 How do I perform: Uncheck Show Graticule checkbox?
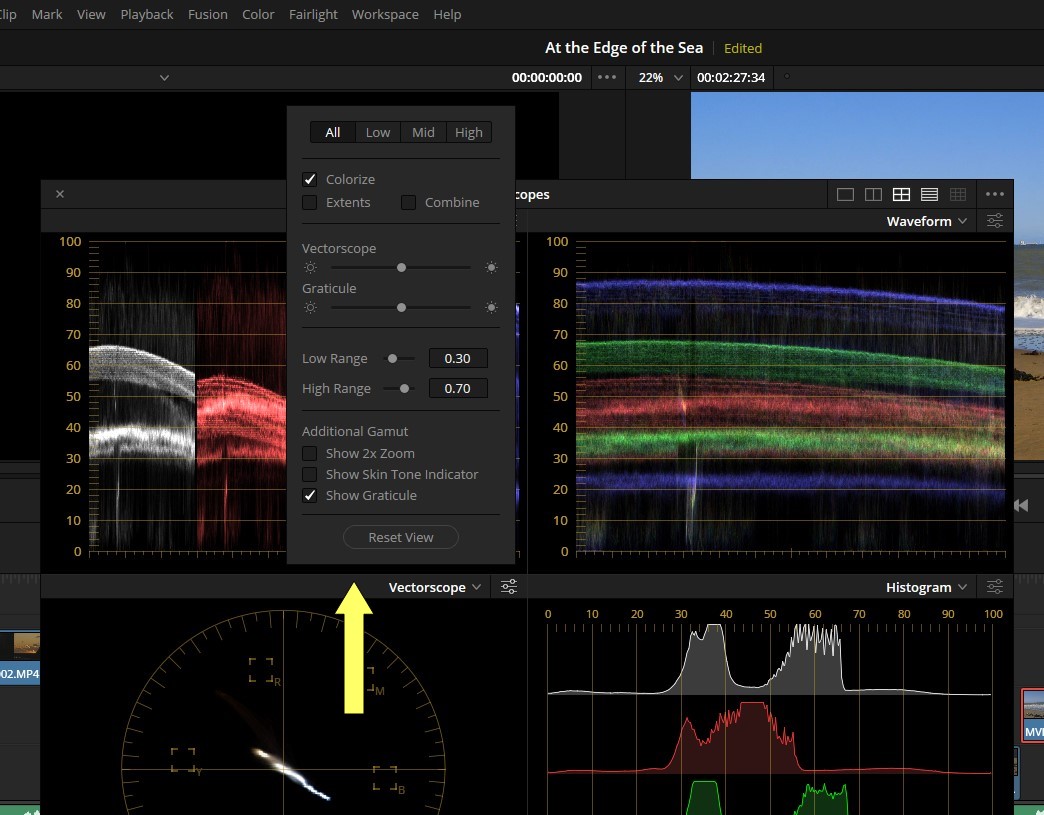[x=310, y=495]
